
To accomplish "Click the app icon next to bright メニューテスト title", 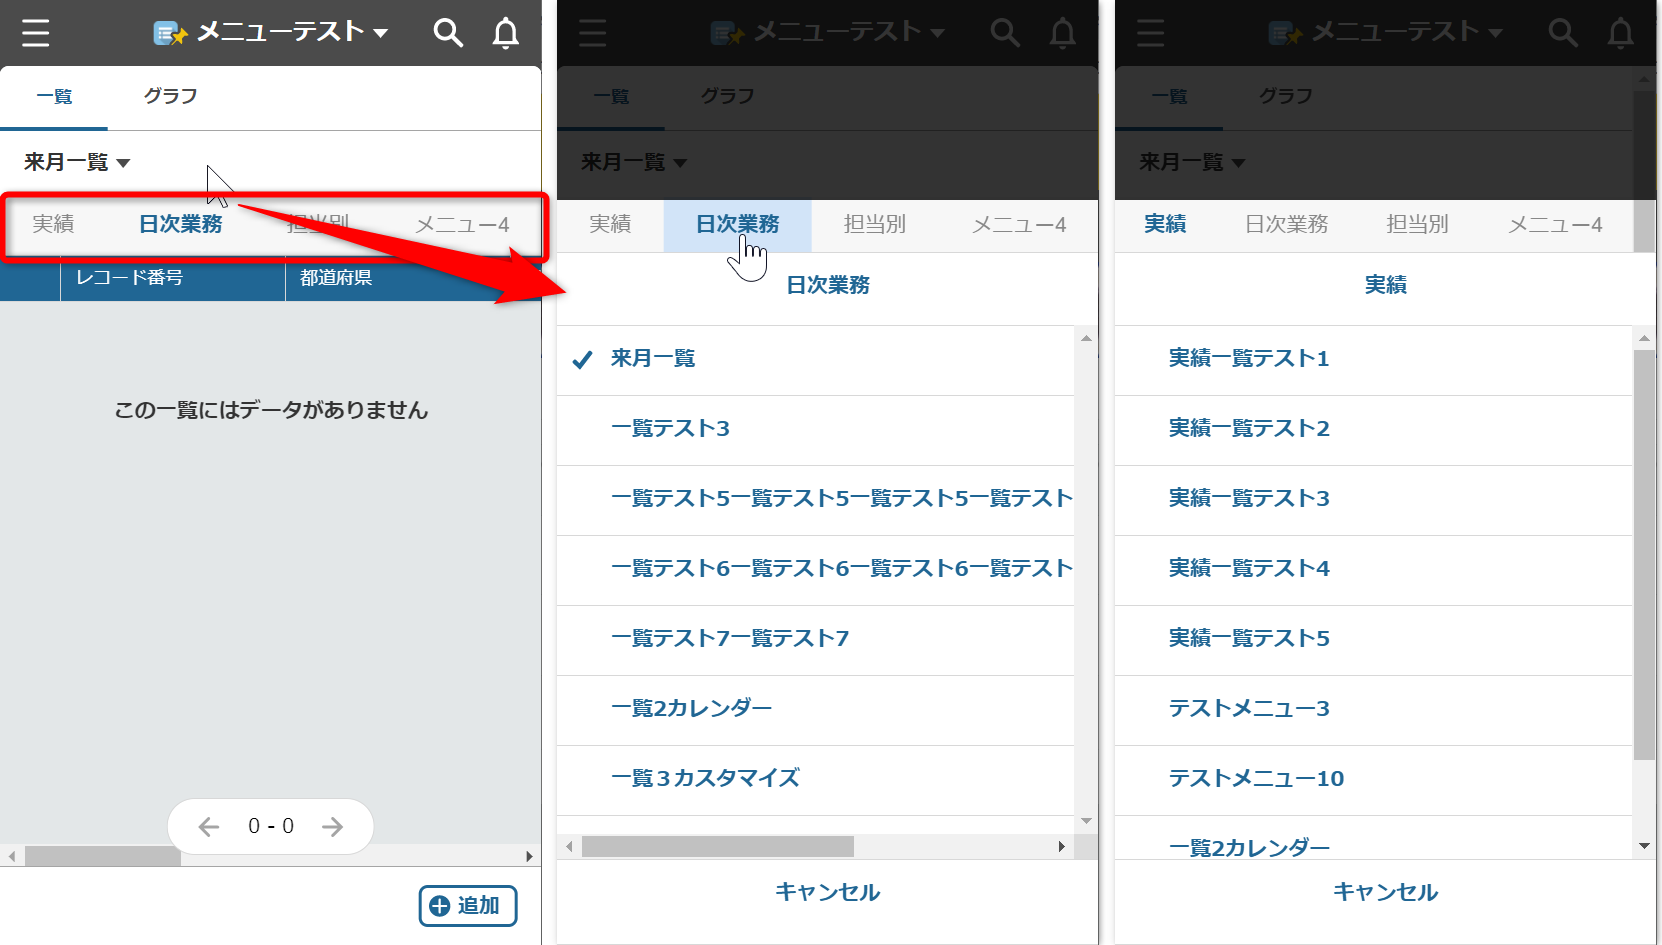I will 169,33.
